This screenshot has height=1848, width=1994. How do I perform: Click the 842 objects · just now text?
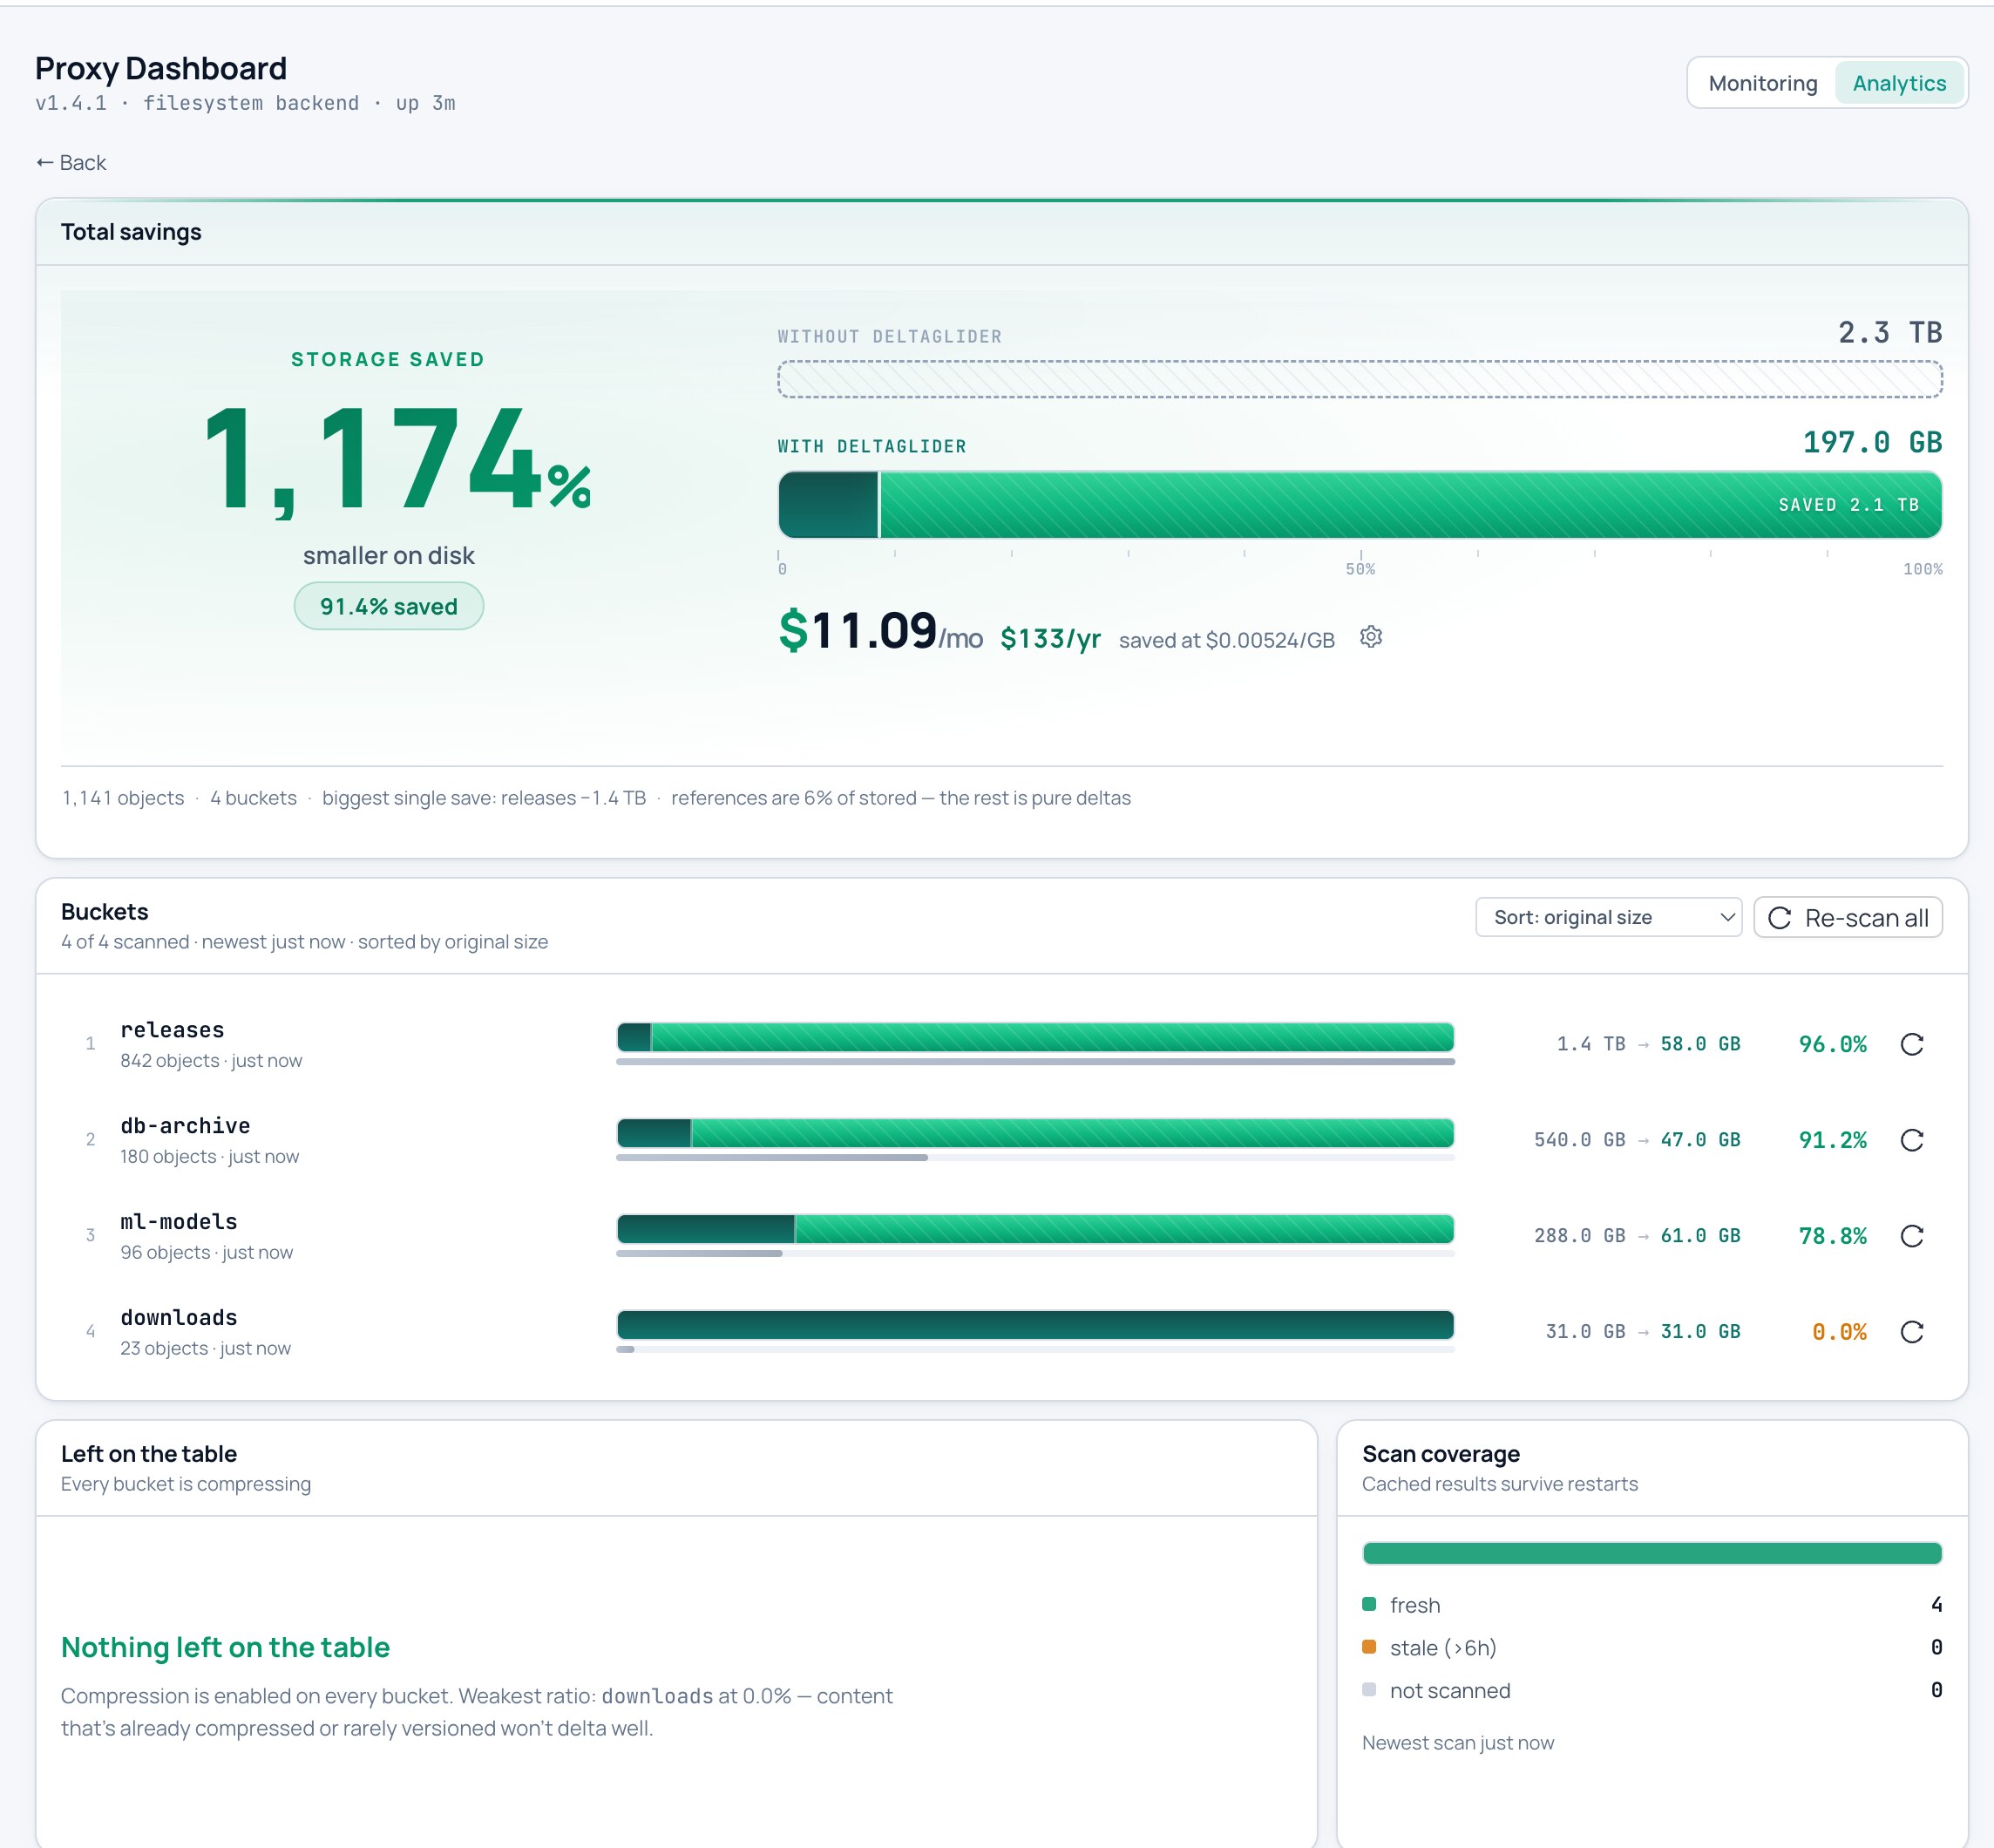pyautogui.click(x=211, y=1061)
